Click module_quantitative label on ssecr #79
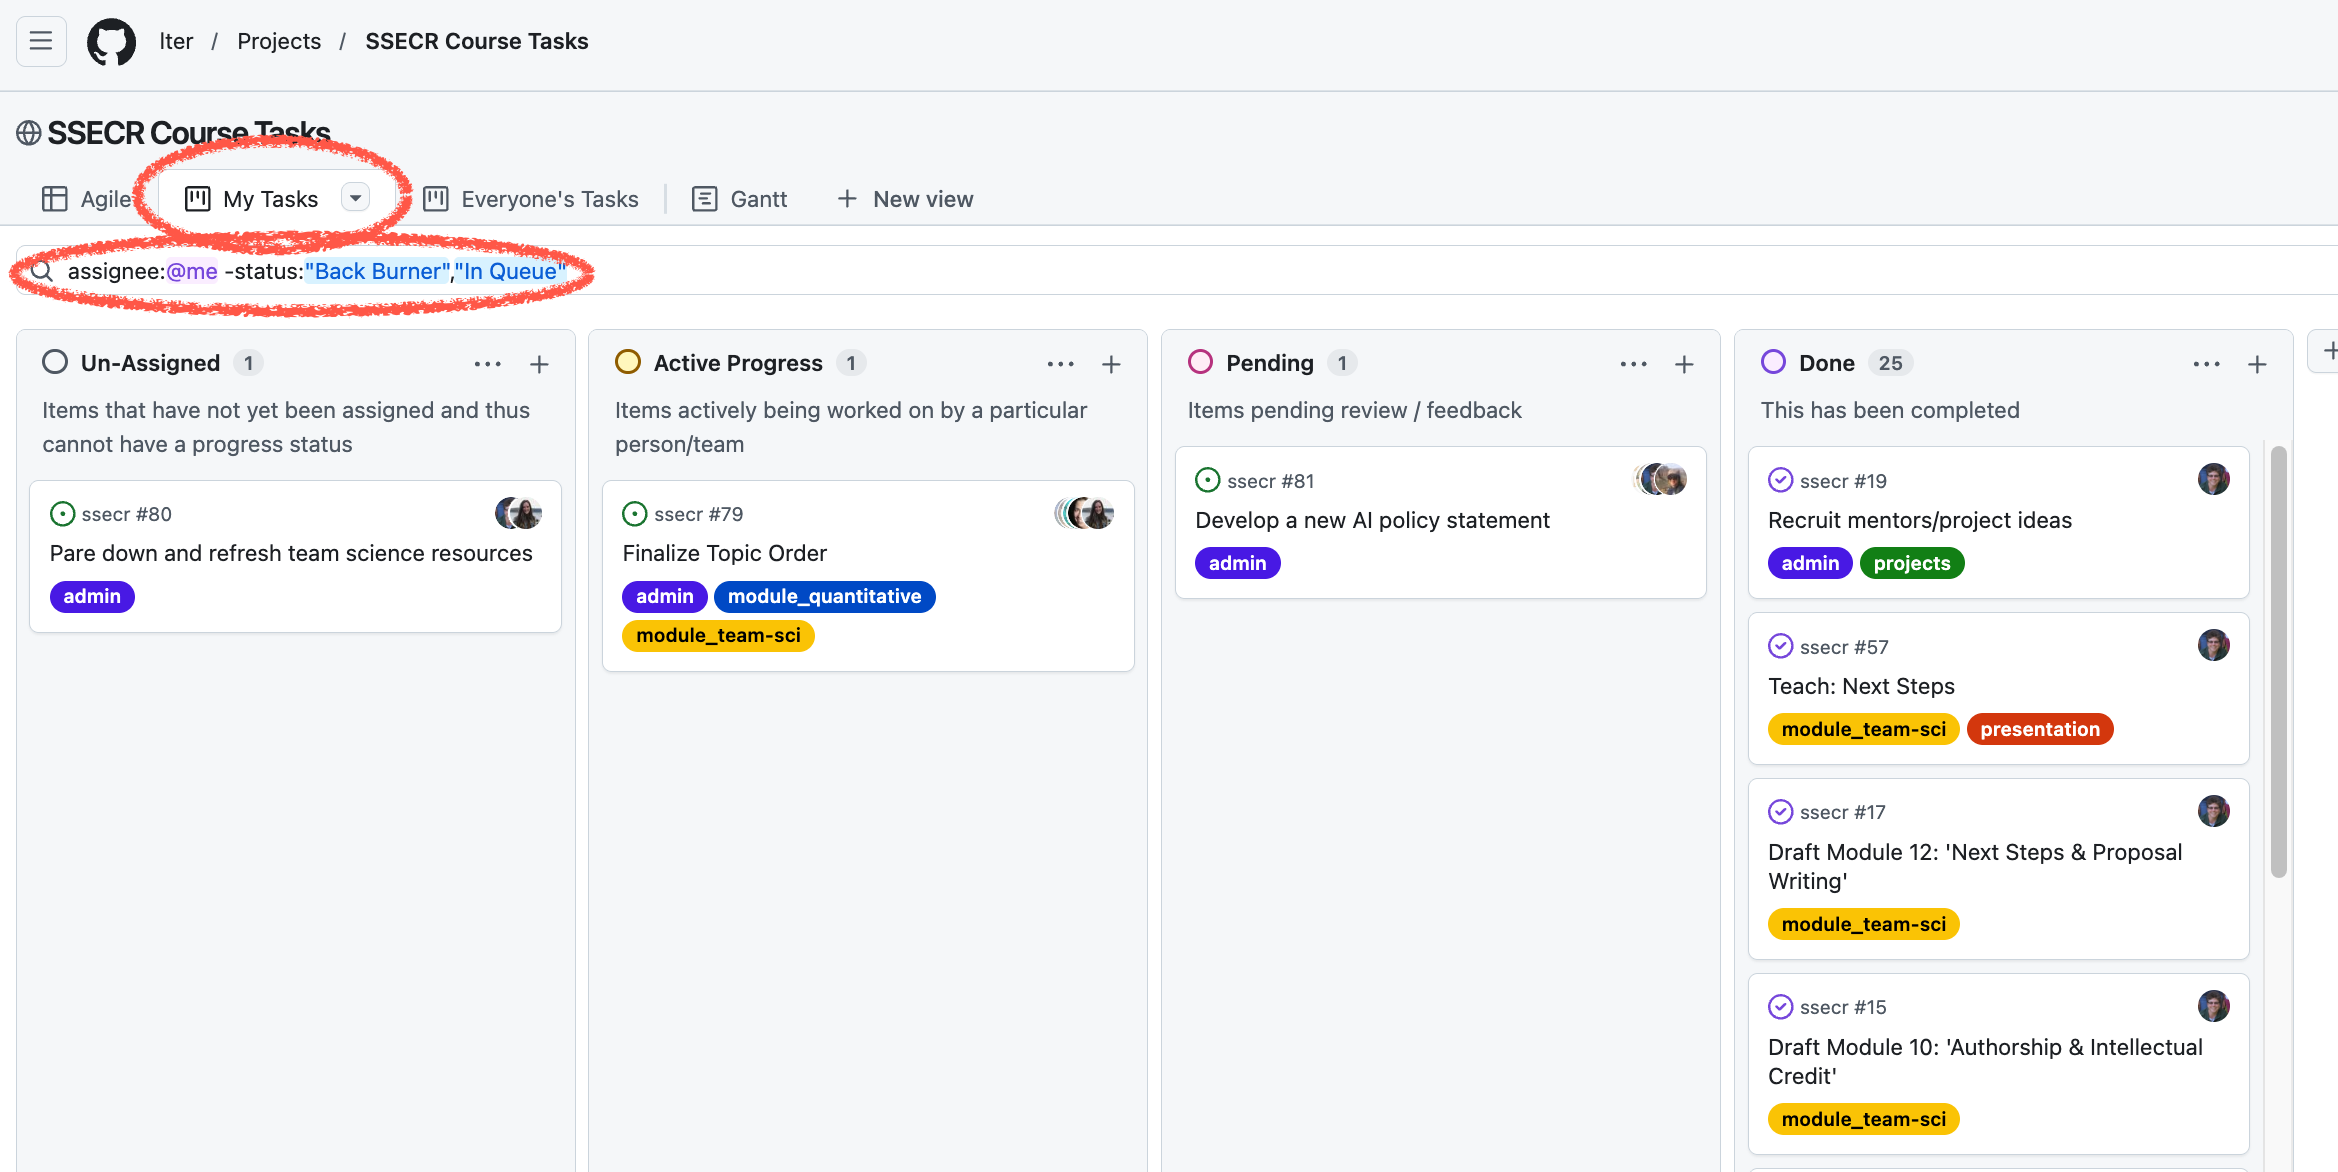Viewport: 2338px width, 1172px height. [x=825, y=596]
